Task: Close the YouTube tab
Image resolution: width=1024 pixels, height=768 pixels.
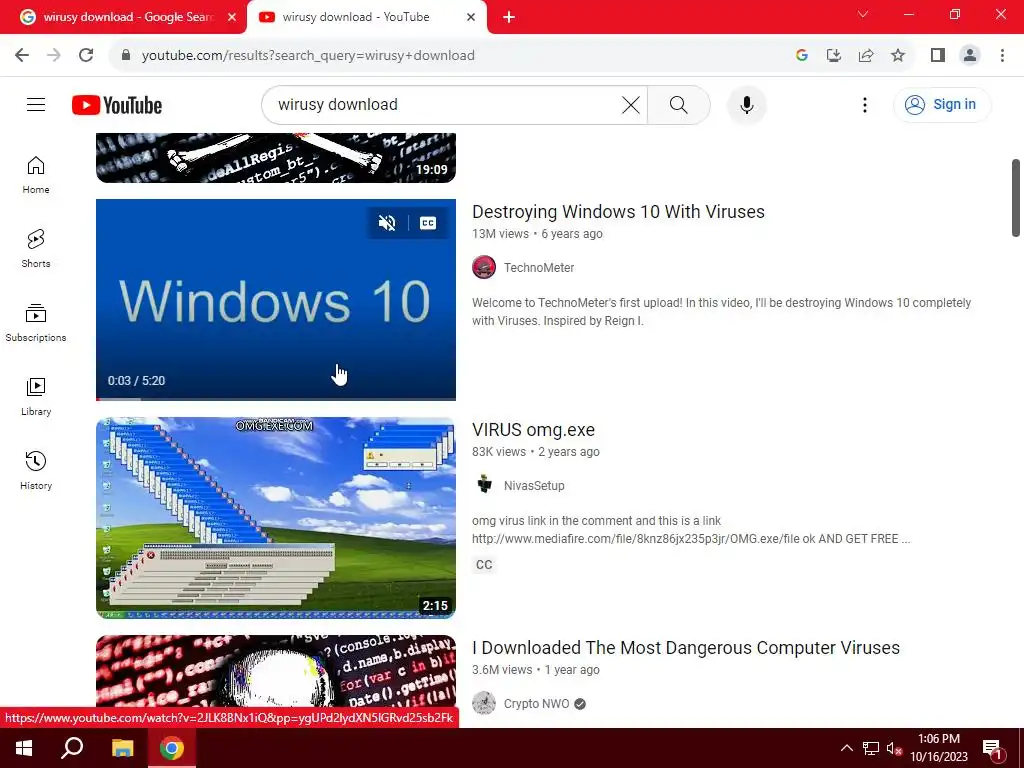Action: click(x=470, y=18)
